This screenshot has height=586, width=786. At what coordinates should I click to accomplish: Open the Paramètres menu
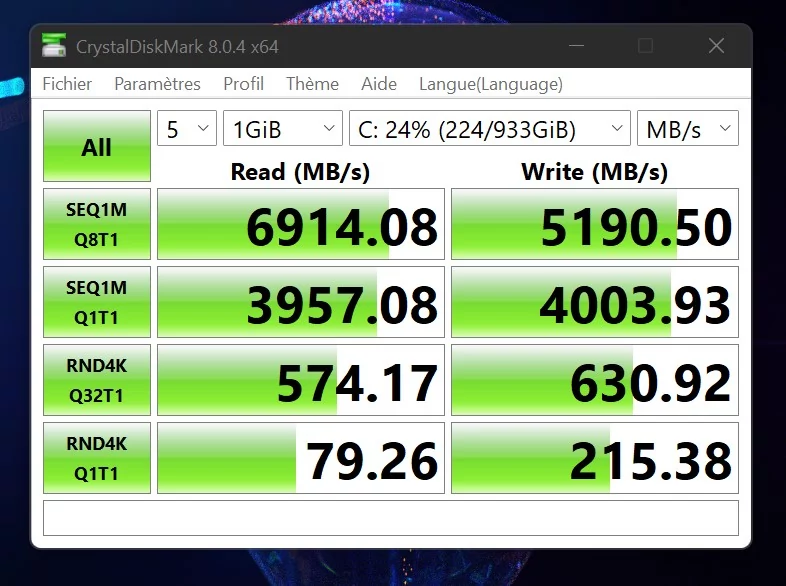point(157,84)
